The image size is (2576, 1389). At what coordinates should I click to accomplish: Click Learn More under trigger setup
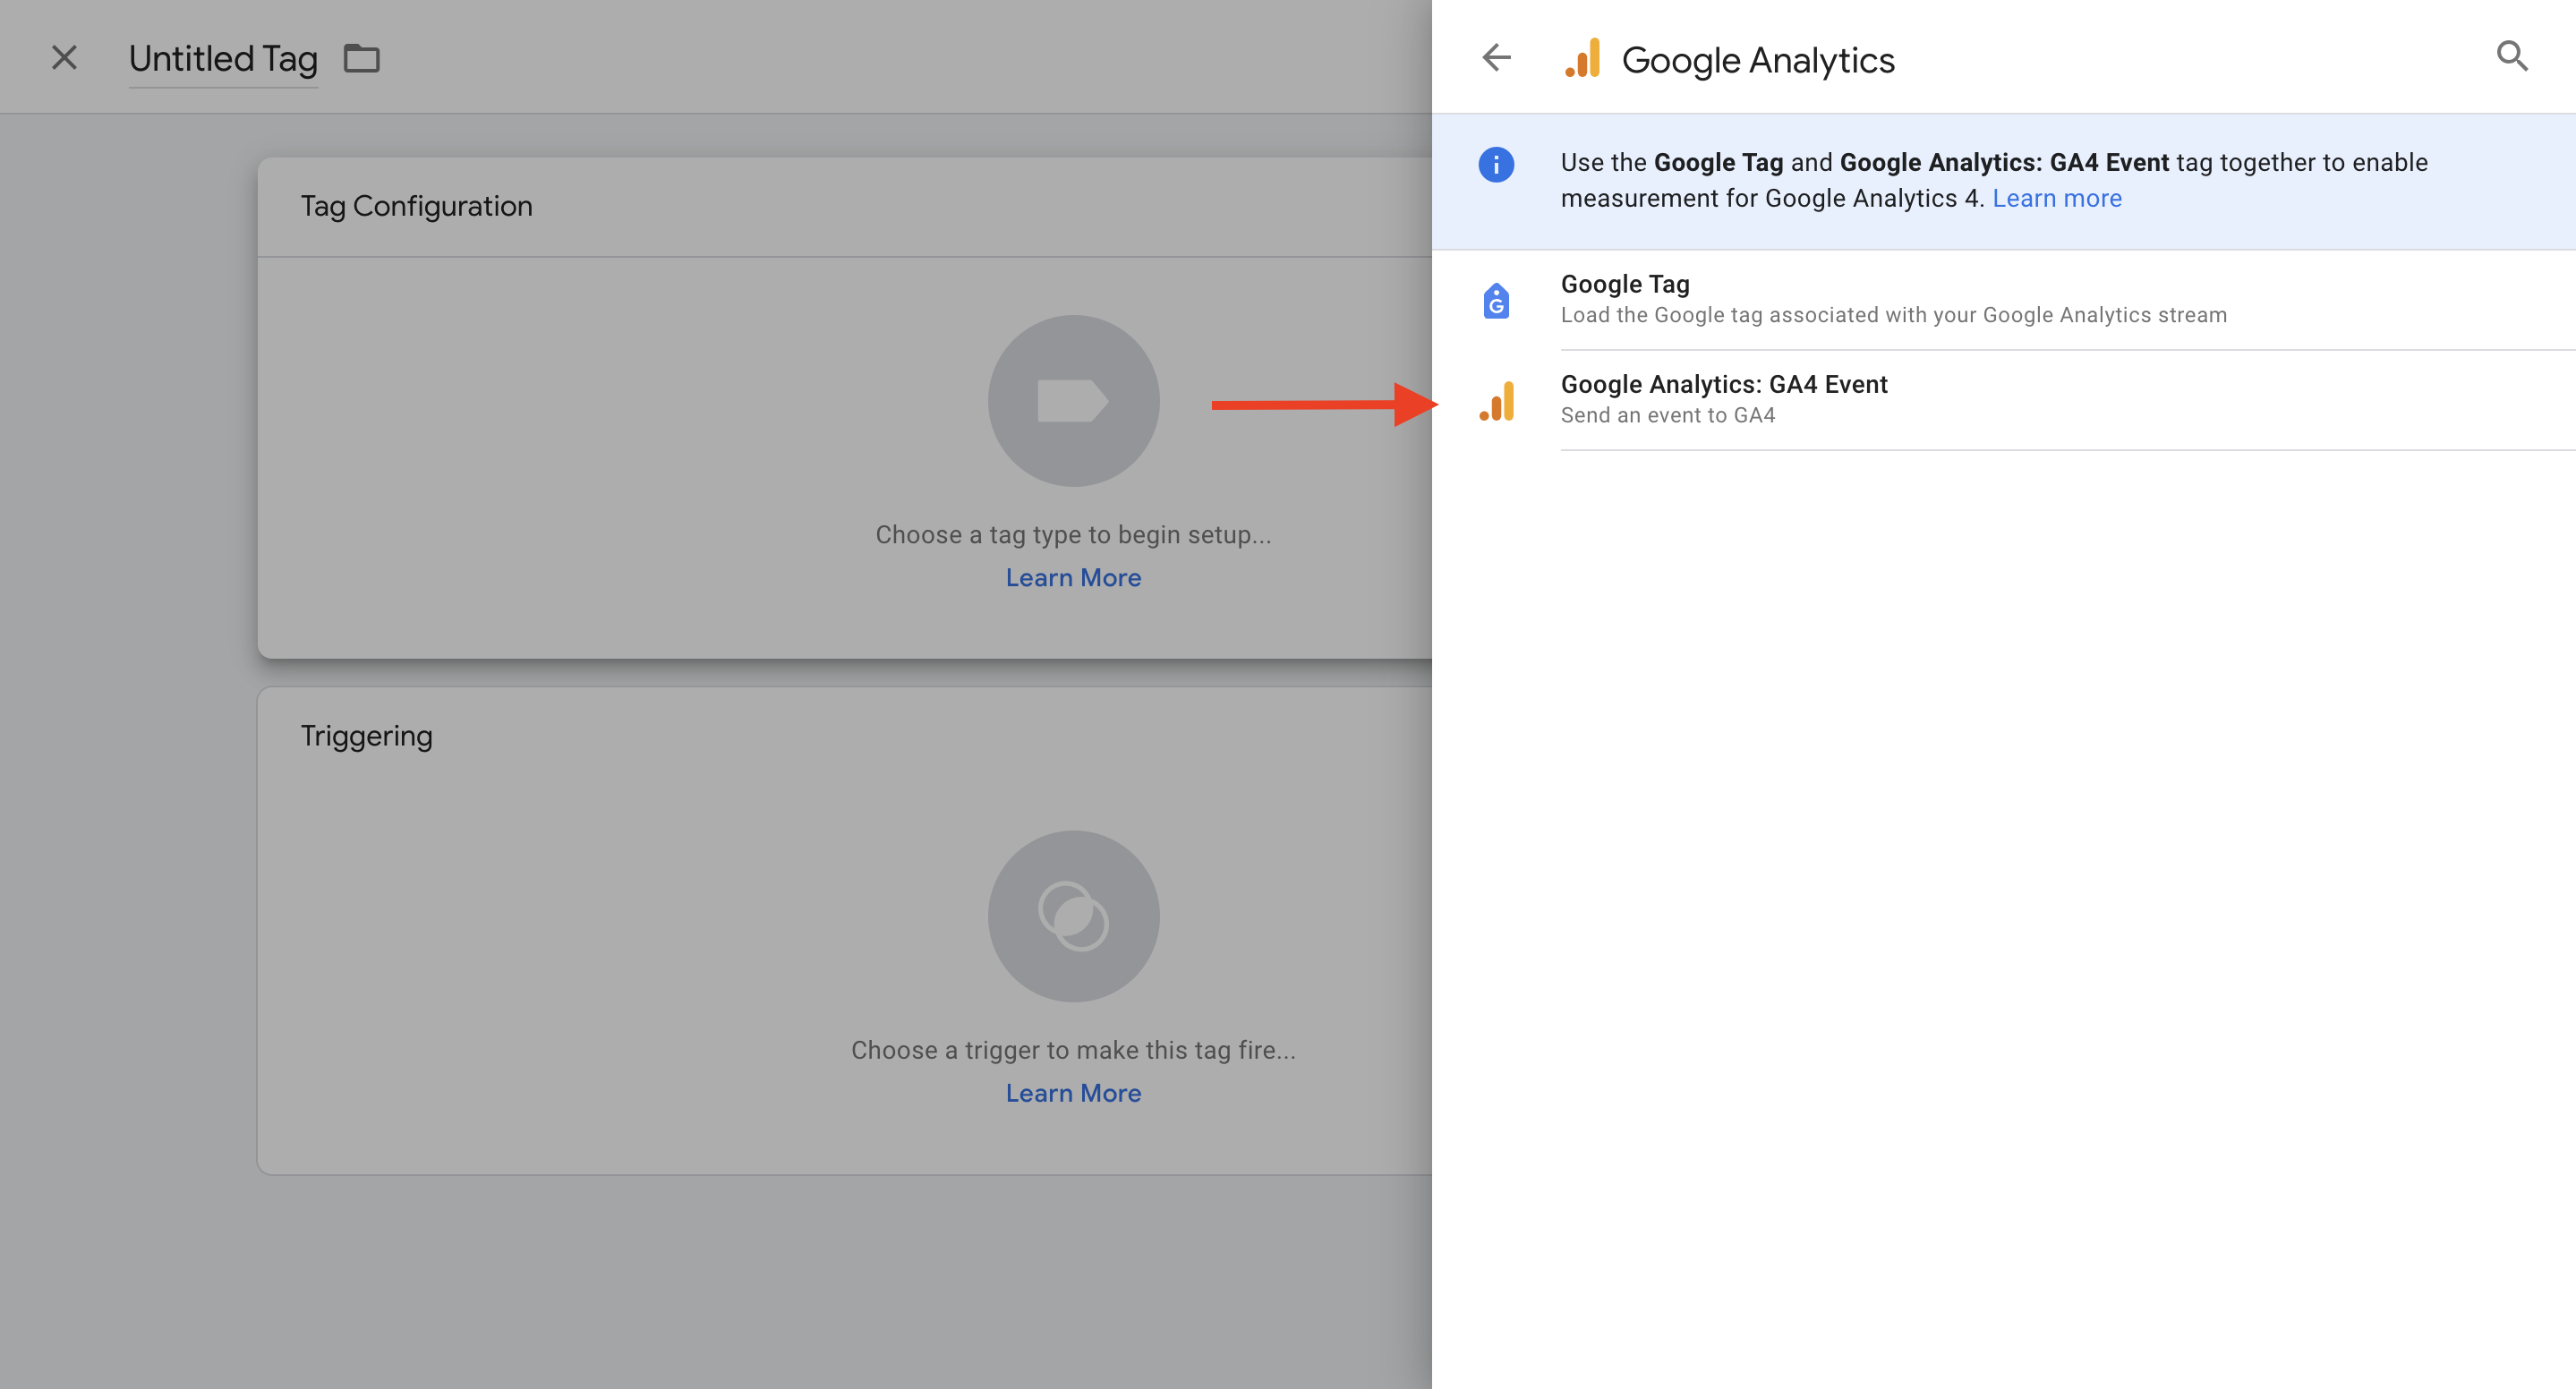(1073, 1093)
